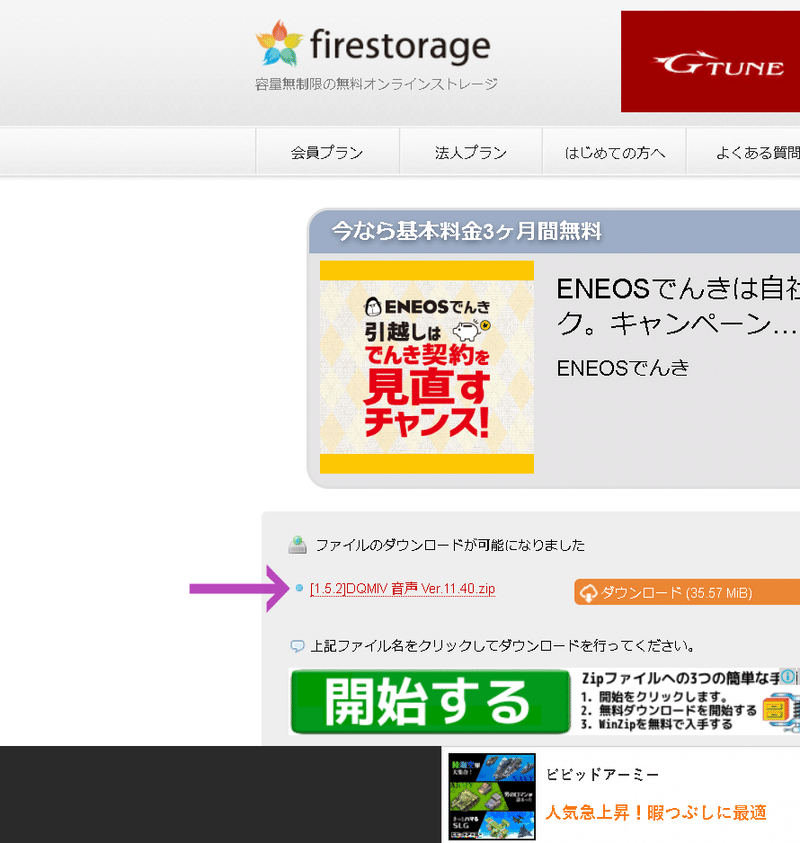Image resolution: width=800 pixels, height=843 pixels.
Task: Click the 容量無制限の無料オンラインストレージ tagline
Action: pyautogui.click(x=376, y=84)
